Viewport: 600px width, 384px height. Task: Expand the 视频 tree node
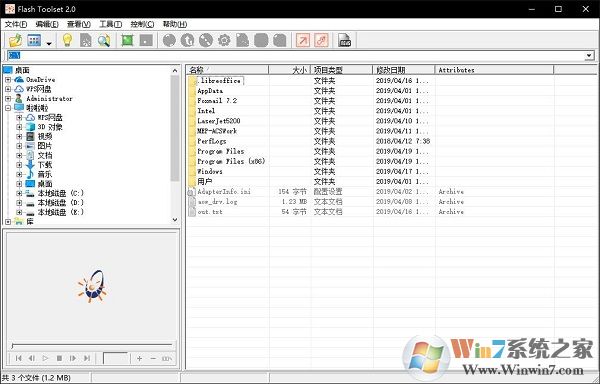[x=19, y=137]
